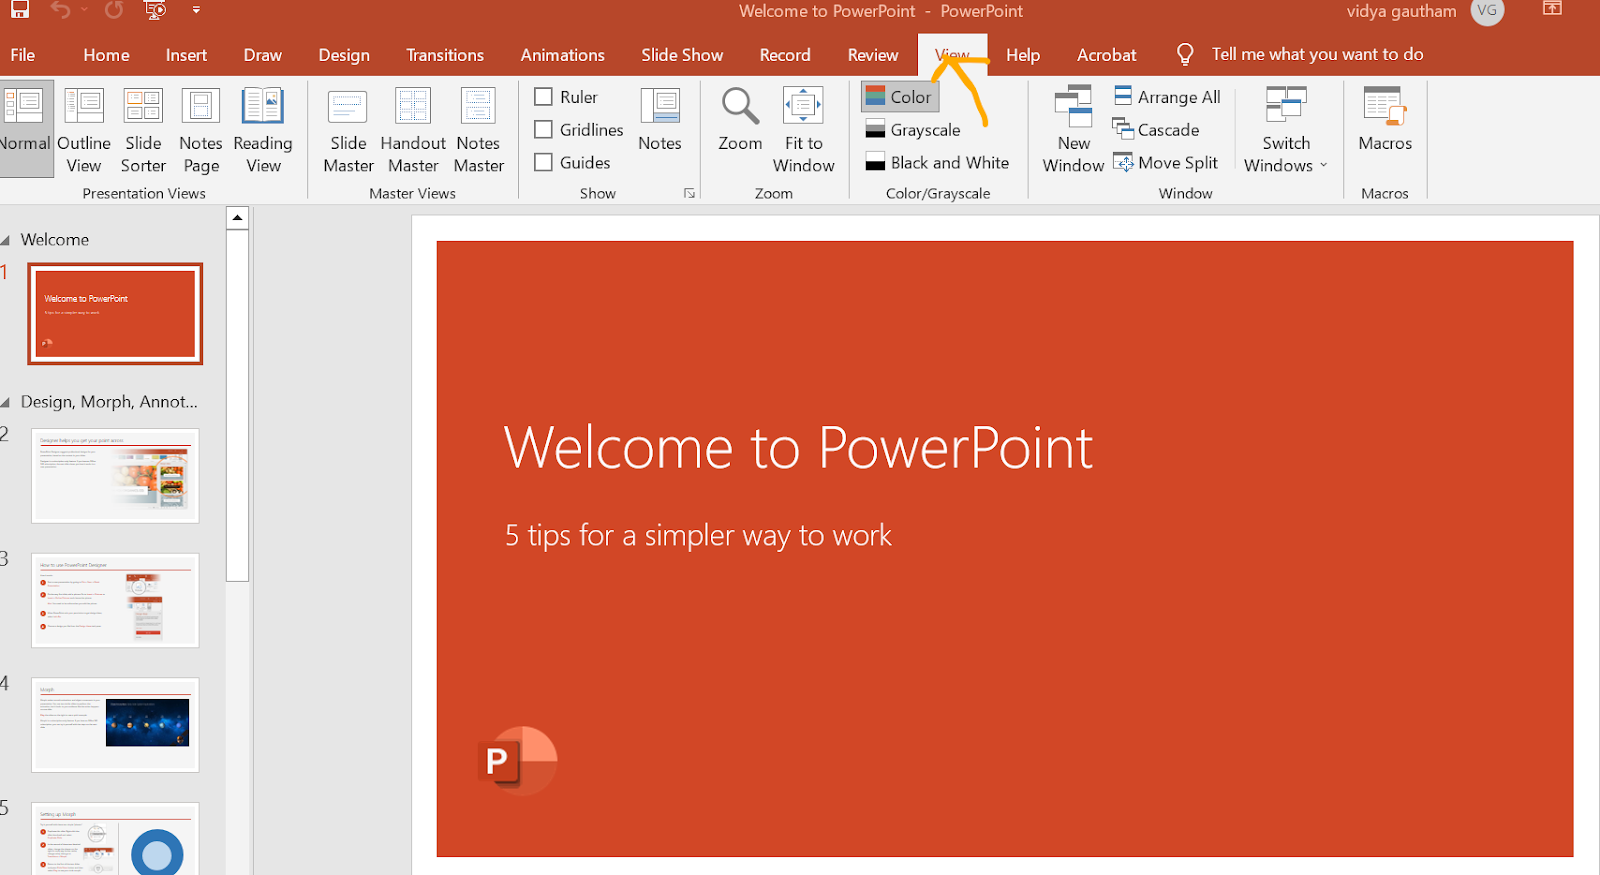Viewport: 1600px width, 875px height.
Task: Click the Welcome to PowerPoint title text
Action: pos(798,447)
